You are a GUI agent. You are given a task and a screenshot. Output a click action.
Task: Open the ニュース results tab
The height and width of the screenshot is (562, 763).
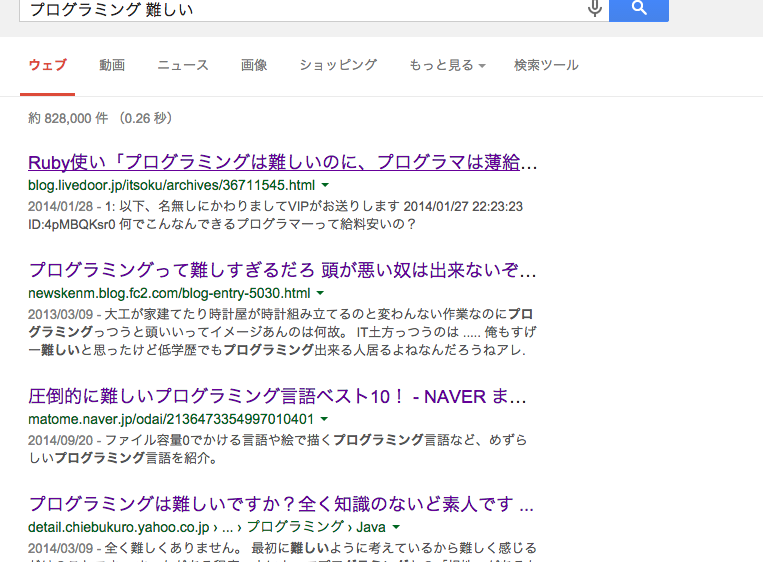point(183,65)
